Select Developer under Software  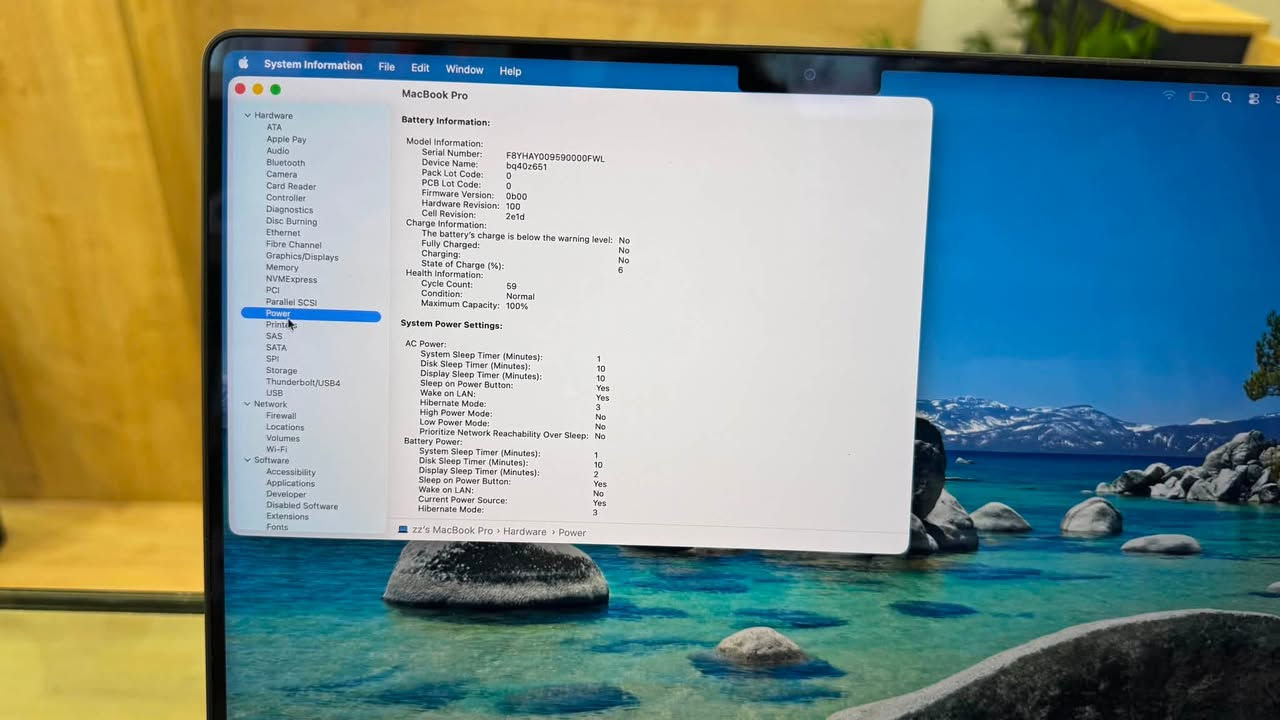286,494
